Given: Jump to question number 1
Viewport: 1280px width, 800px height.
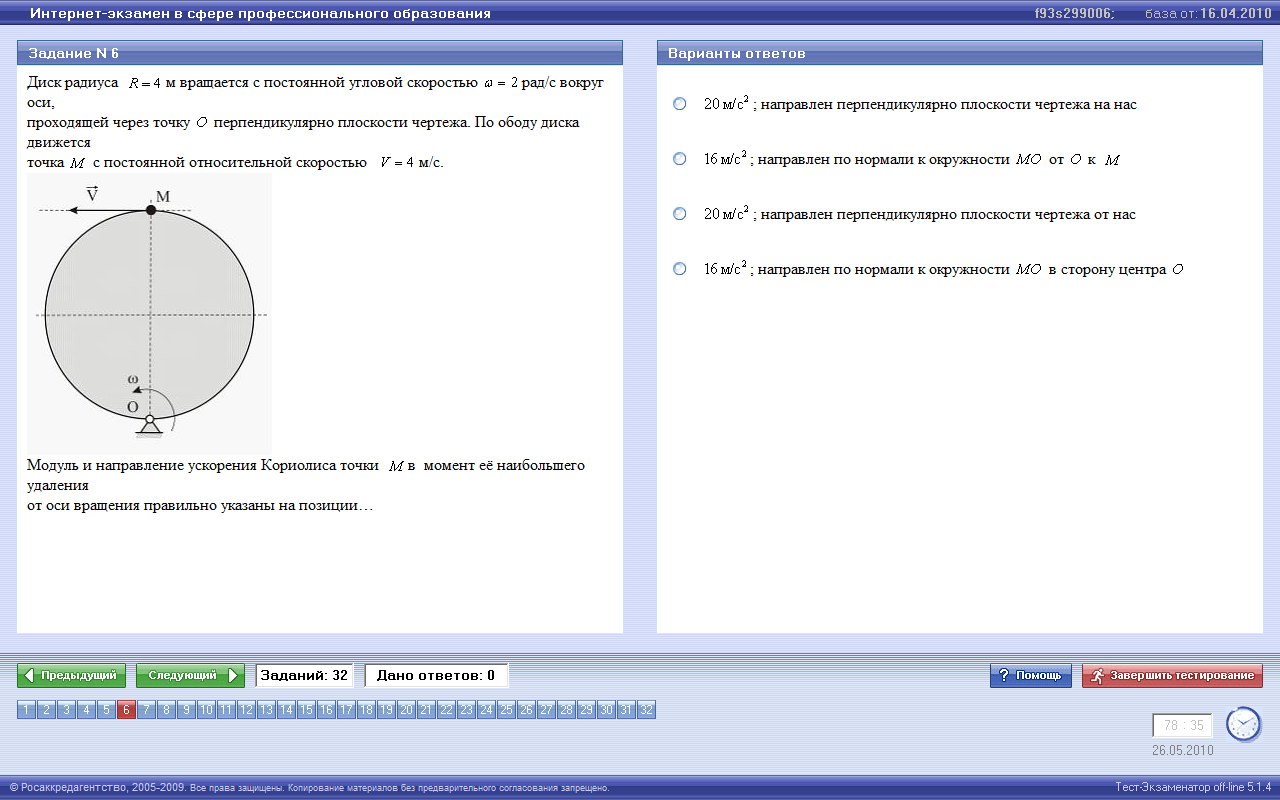Looking at the screenshot, I should (26, 710).
